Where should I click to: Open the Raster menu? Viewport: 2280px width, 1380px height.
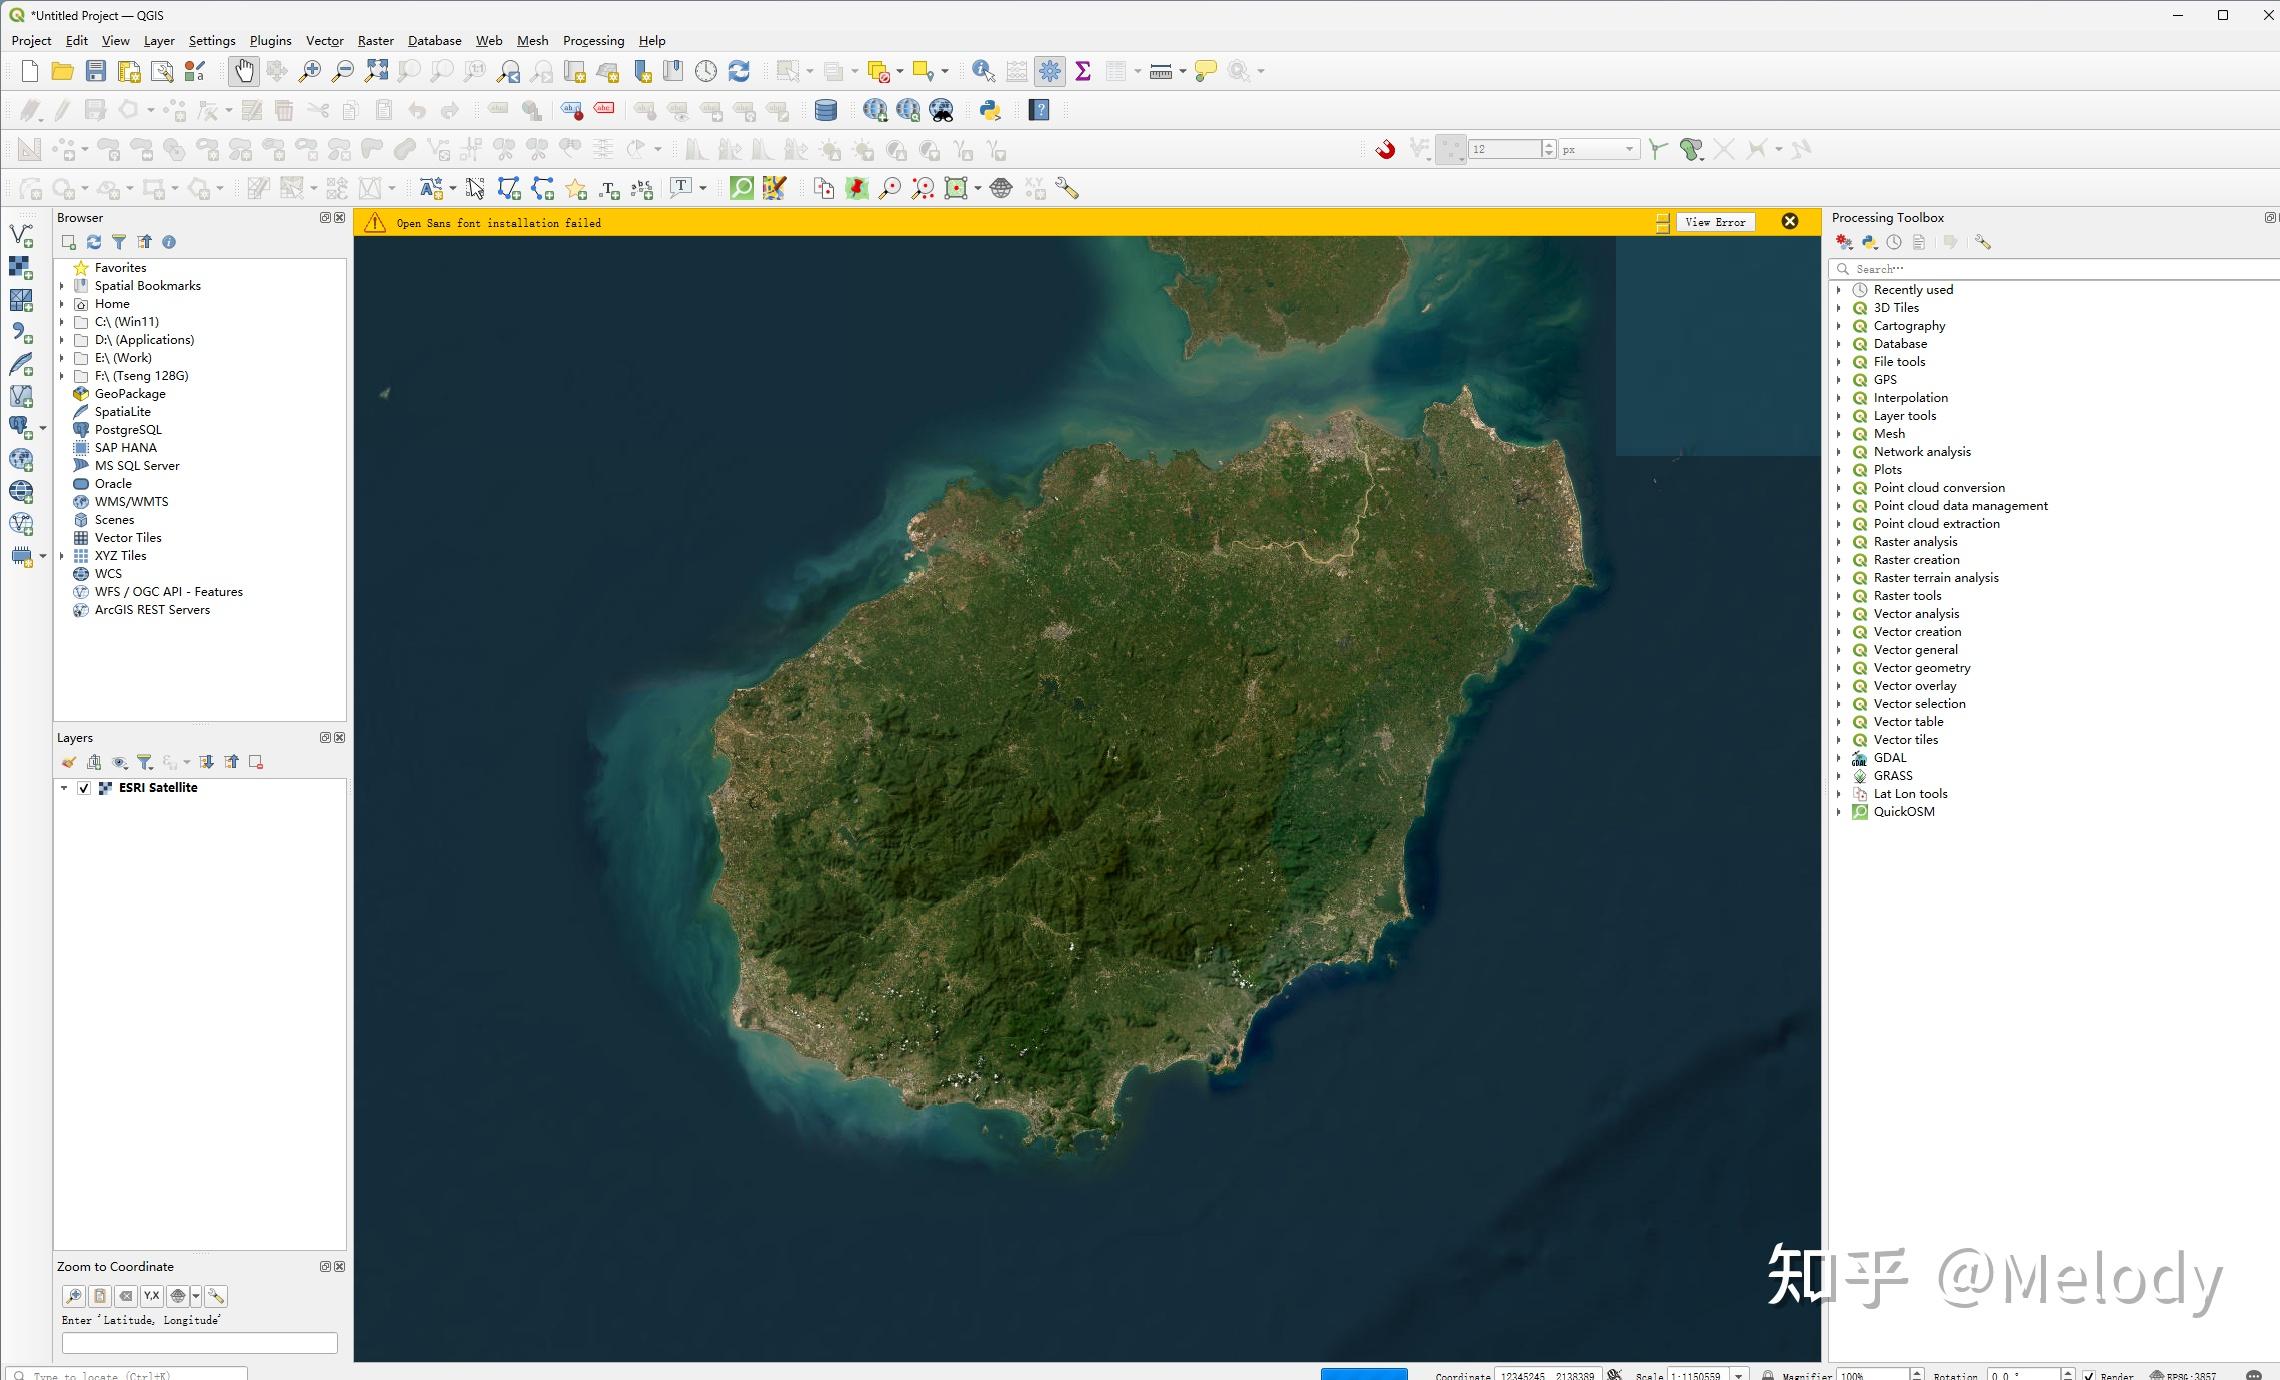[x=375, y=41]
